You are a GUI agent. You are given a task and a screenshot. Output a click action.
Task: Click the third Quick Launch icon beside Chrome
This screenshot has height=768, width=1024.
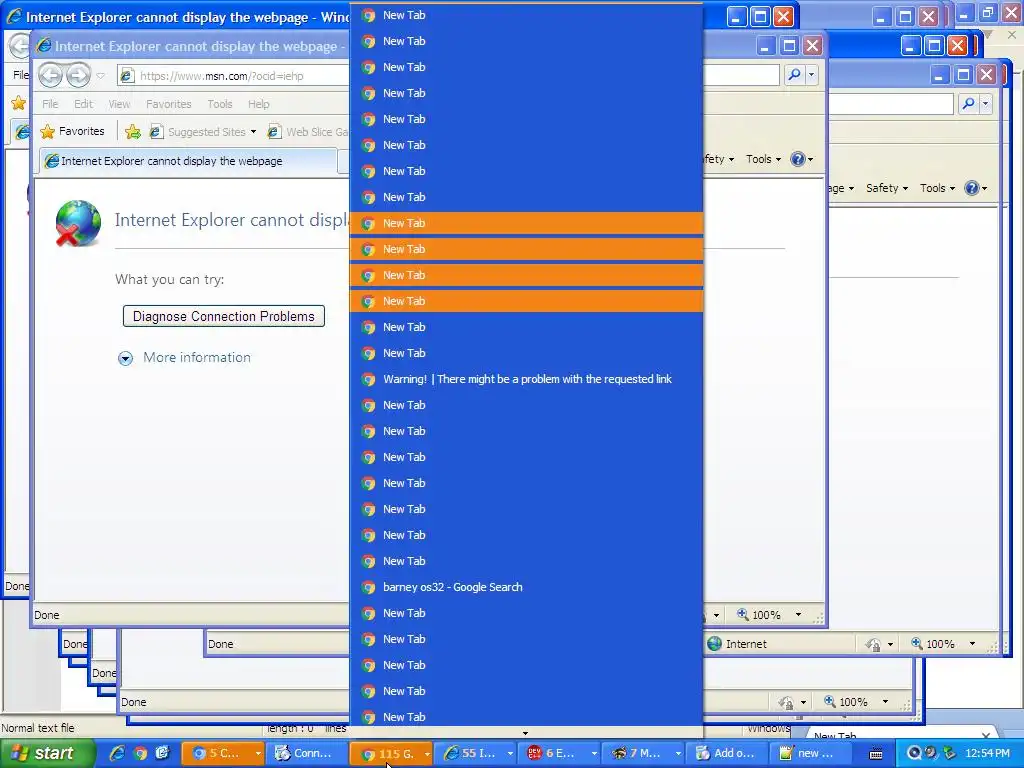click(162, 753)
